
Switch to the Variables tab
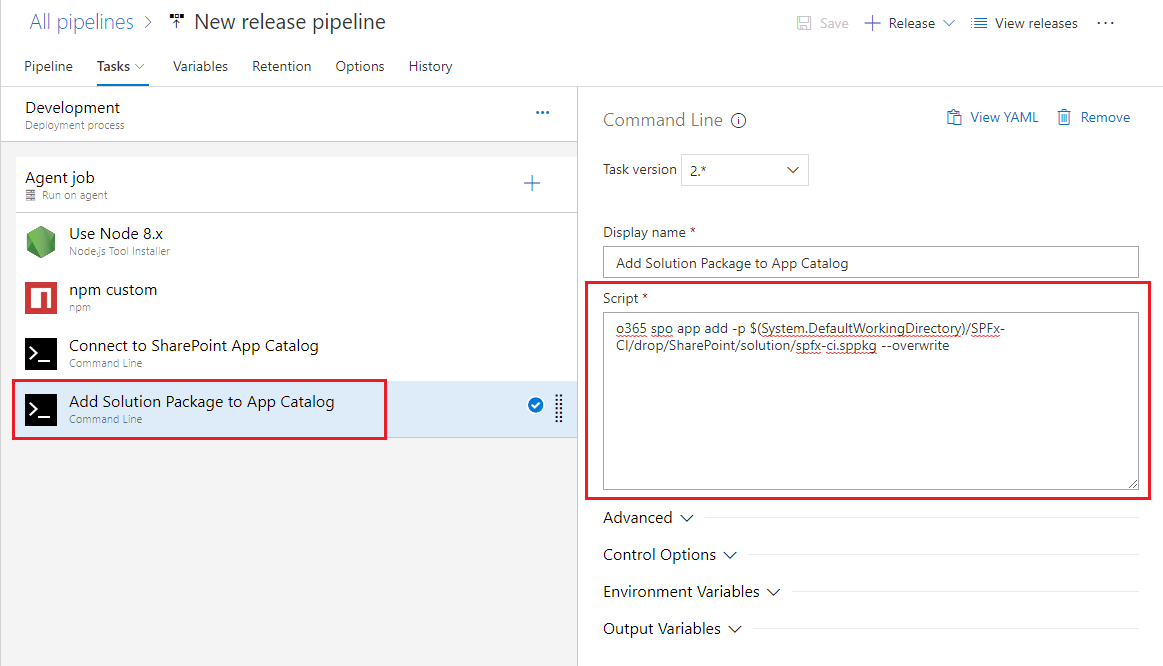coord(200,66)
